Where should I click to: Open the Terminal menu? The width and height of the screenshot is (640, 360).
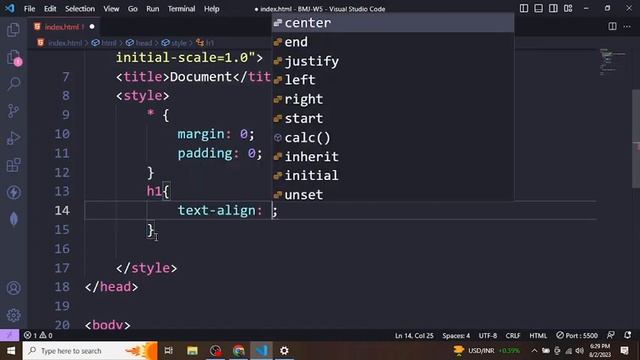click(181, 9)
